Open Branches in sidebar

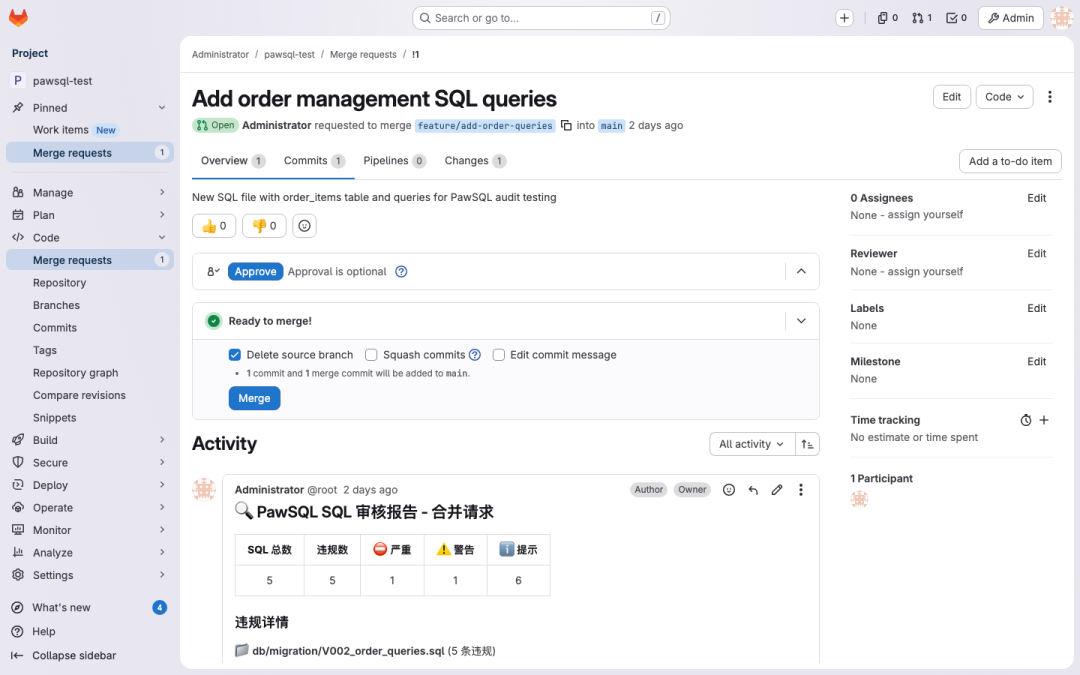(90, 305)
